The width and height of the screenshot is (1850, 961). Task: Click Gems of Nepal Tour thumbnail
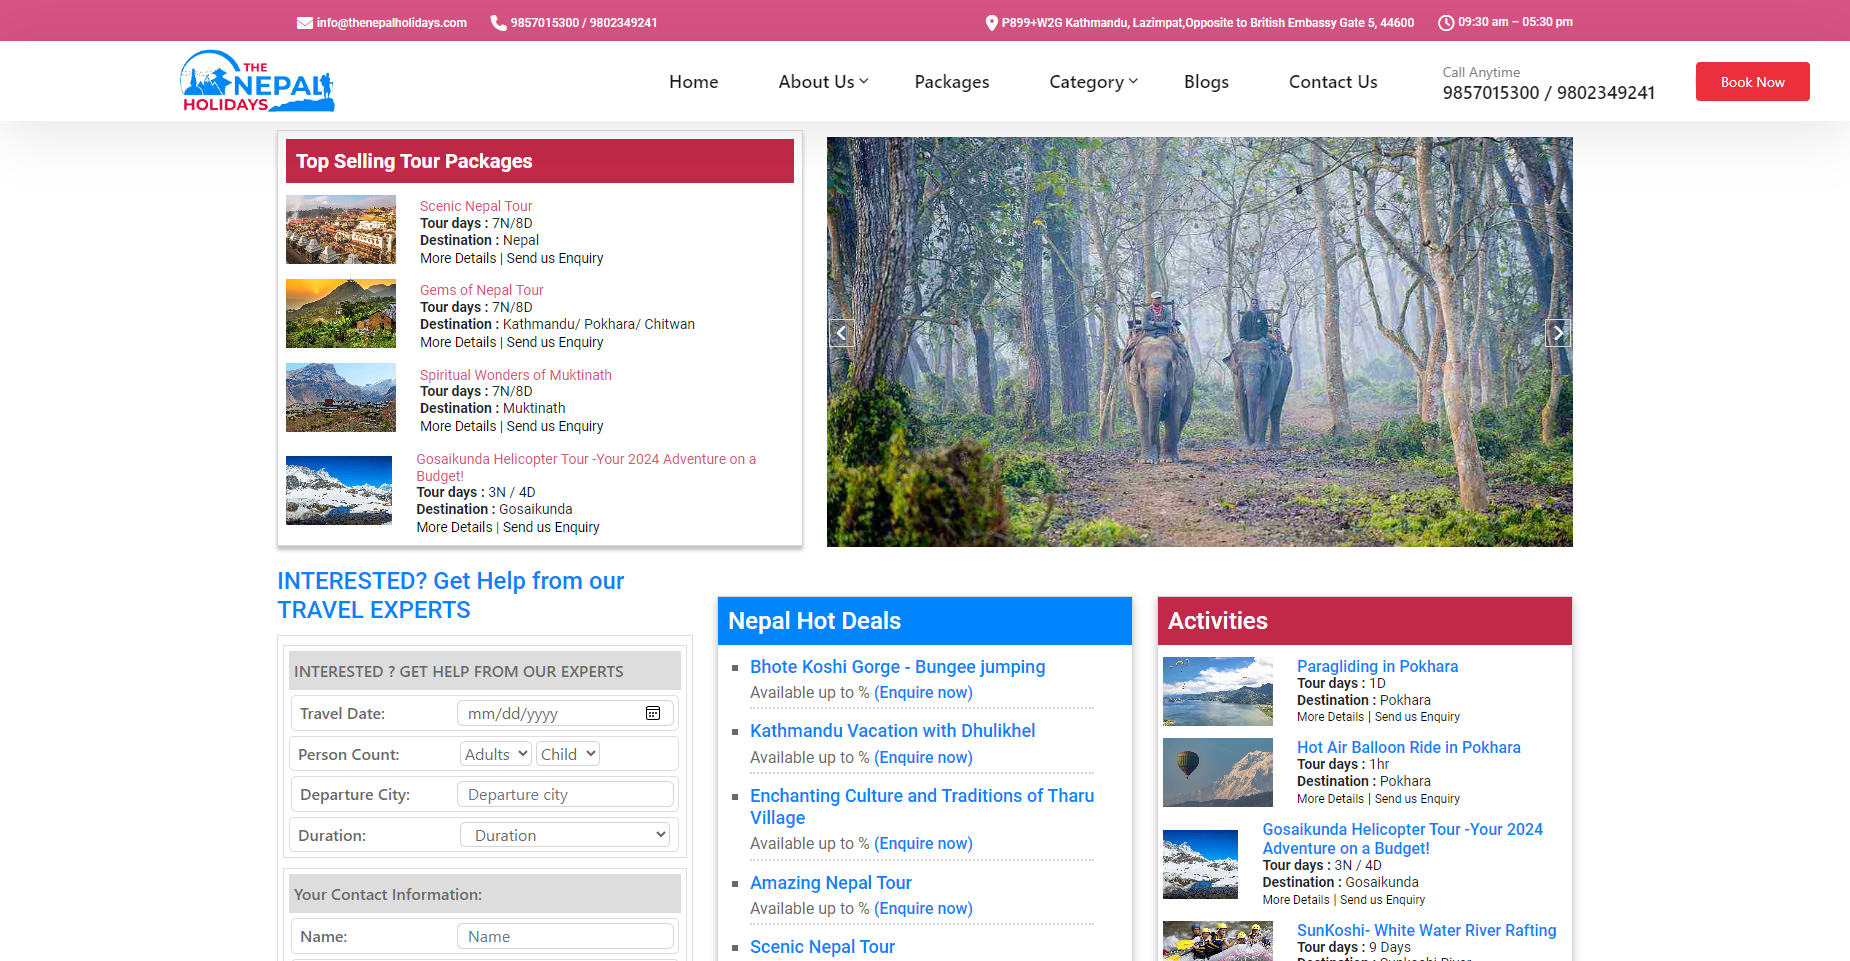click(341, 314)
